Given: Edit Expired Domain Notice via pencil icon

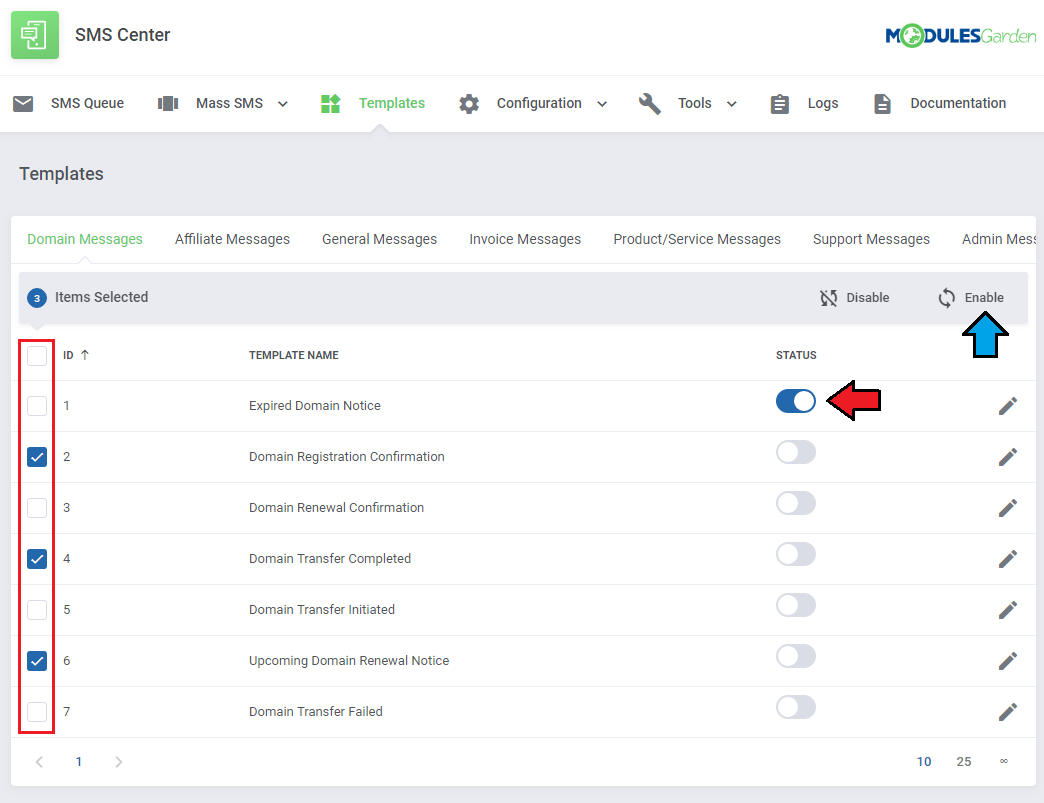Looking at the screenshot, I should click(x=1007, y=405).
